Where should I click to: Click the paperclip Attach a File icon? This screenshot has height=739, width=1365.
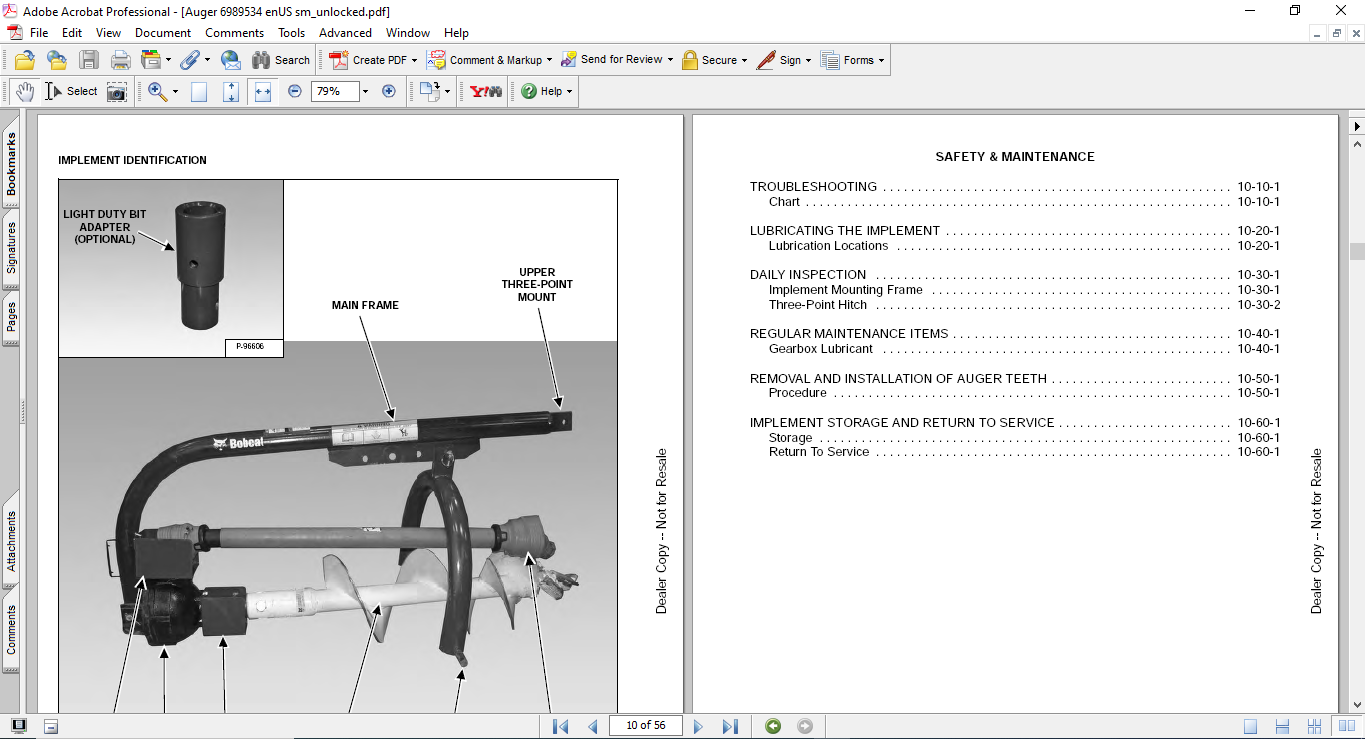(189, 60)
